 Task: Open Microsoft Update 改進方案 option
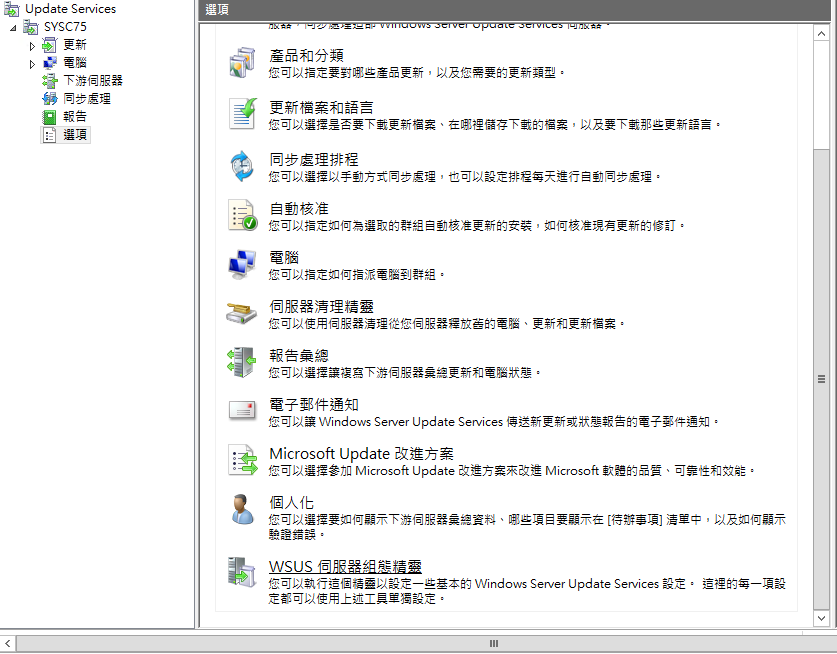tap(361, 454)
